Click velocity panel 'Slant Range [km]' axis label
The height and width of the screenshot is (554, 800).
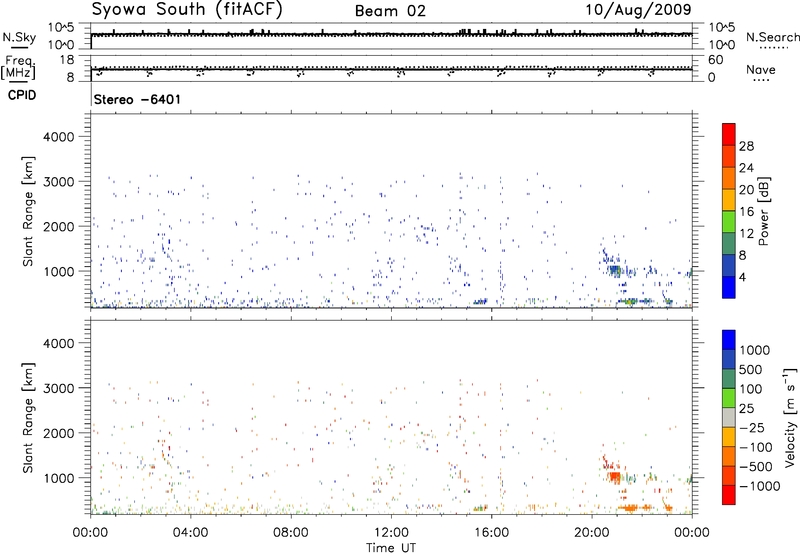29,418
